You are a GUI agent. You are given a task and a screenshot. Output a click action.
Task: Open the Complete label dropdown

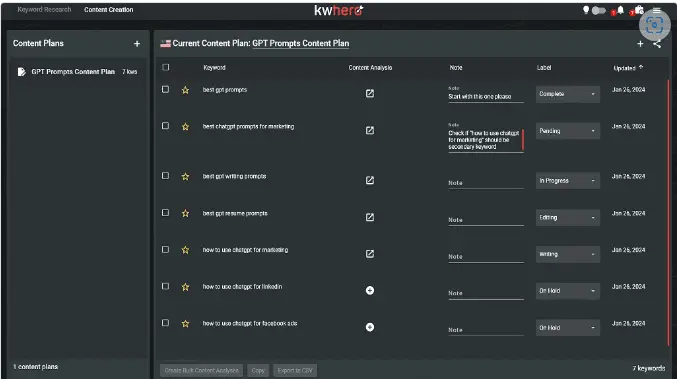coord(567,94)
